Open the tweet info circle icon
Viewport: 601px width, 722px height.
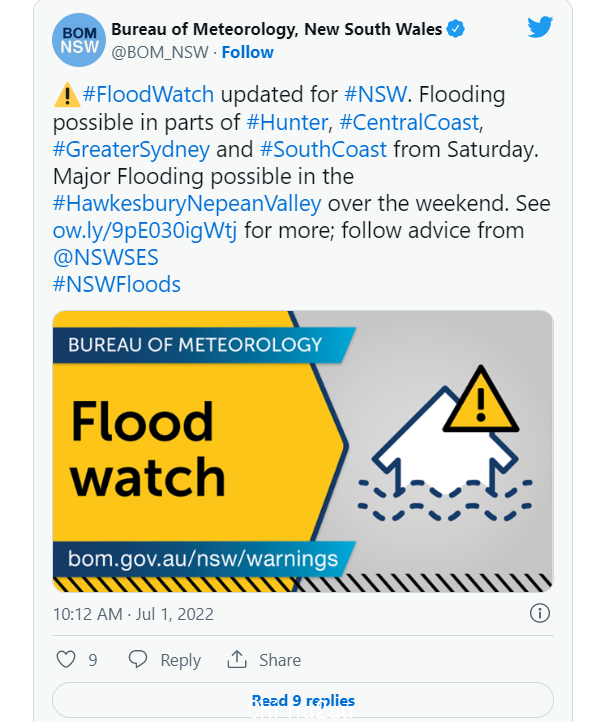coord(539,613)
